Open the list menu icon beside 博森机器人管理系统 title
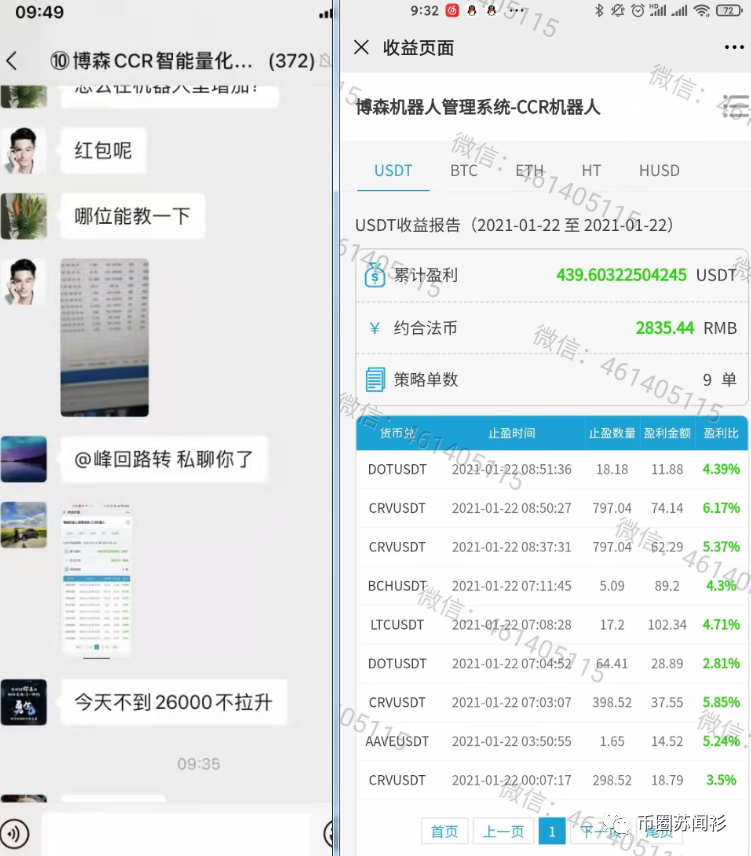This screenshot has width=751, height=856. [735, 107]
